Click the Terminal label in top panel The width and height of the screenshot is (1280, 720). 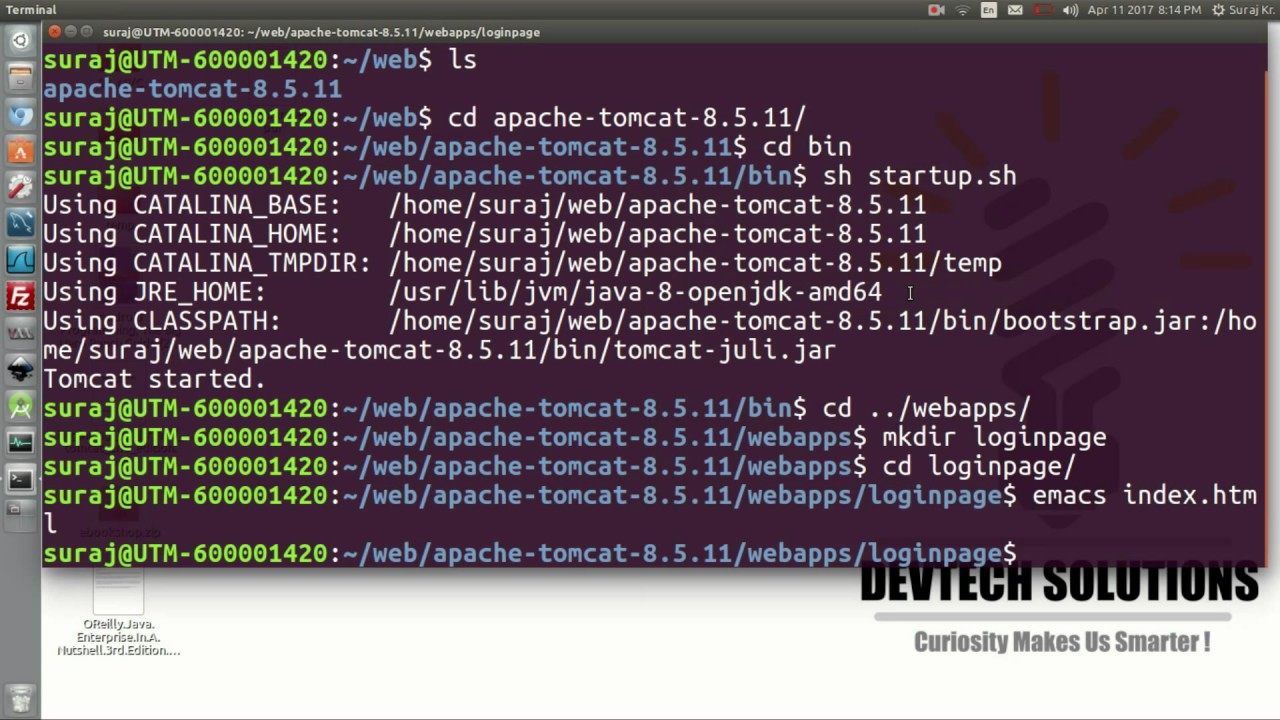[x=31, y=10]
